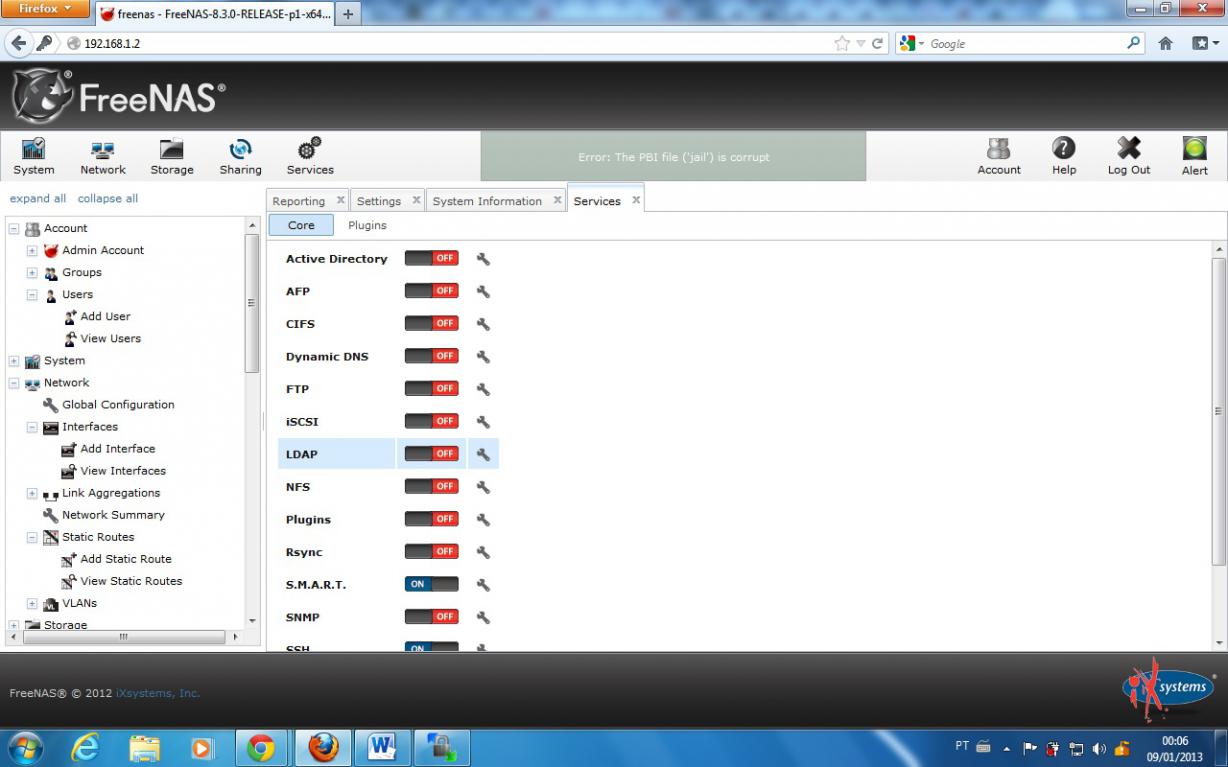Open S.M.A.R.T. settings wrench icon

click(483, 585)
